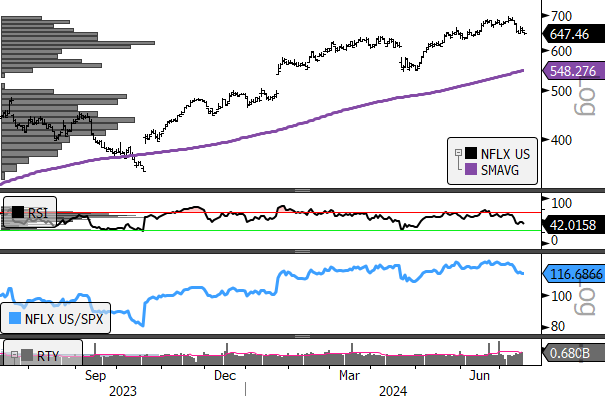Viewport: 605px width, 396px height.
Task: Click the 600 price axis label
Action: pyautogui.click(x=561, y=51)
